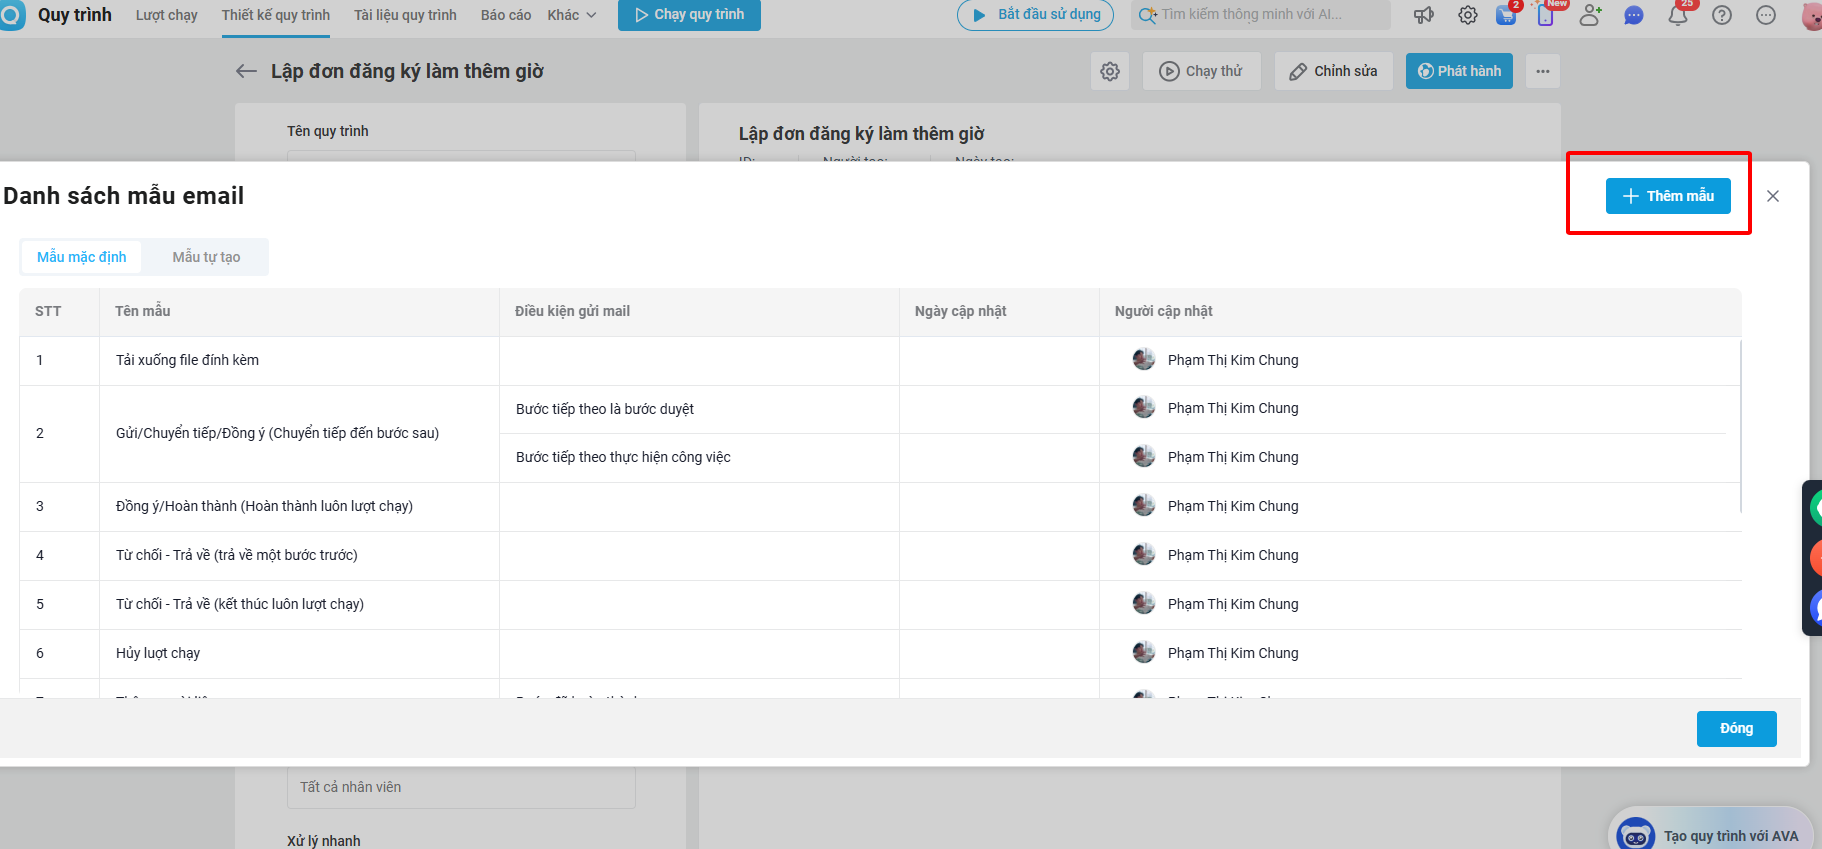Select the Tải xuống file đính kèm template row
The width and height of the screenshot is (1822, 849).
pos(187,360)
